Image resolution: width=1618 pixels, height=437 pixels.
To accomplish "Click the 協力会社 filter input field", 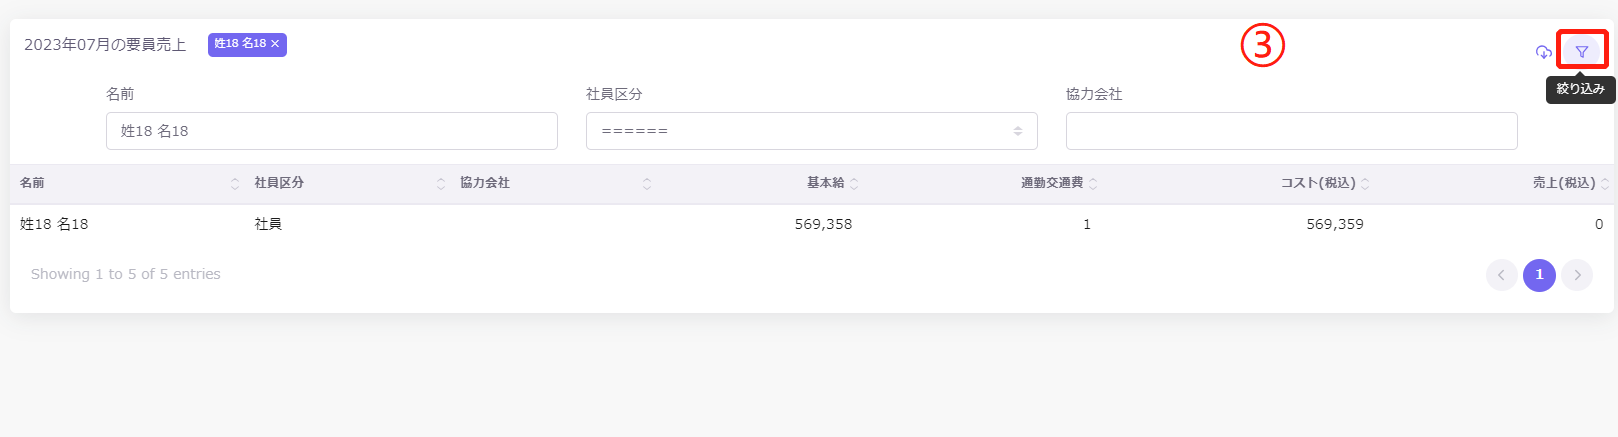I will (1291, 131).
